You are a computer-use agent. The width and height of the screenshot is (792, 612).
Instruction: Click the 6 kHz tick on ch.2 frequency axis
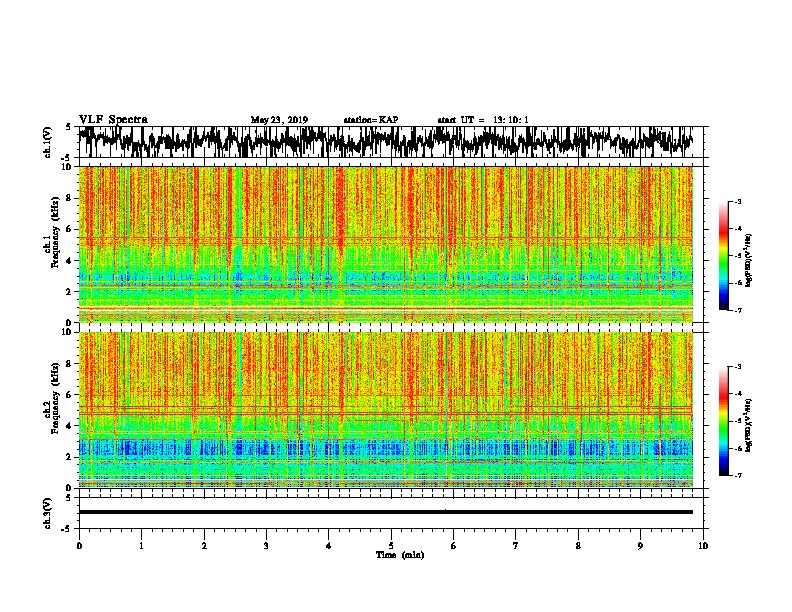69,394
